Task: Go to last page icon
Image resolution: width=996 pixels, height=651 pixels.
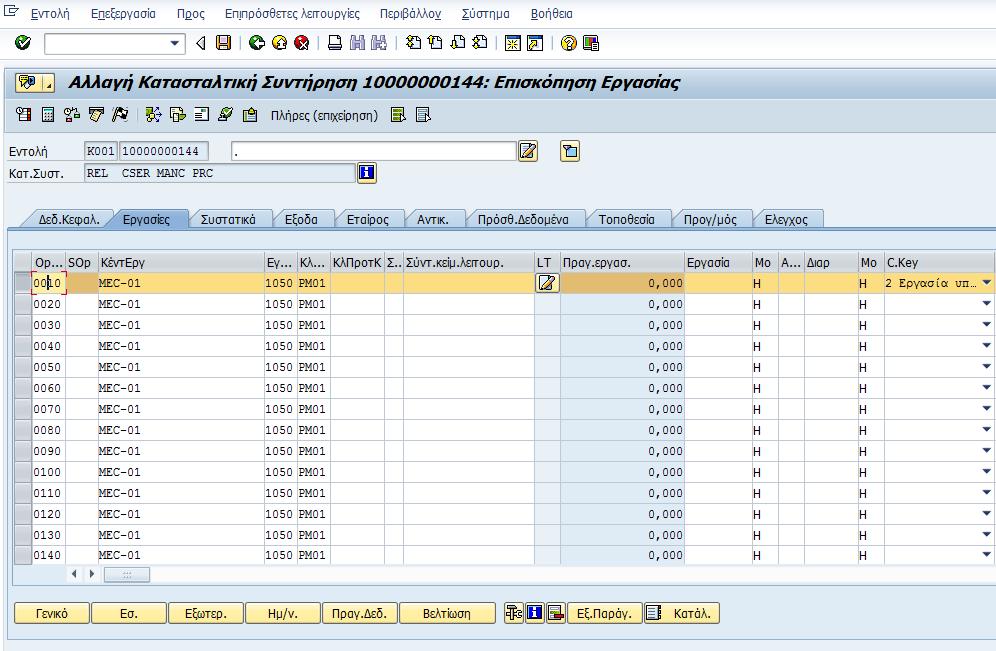Action: point(480,43)
